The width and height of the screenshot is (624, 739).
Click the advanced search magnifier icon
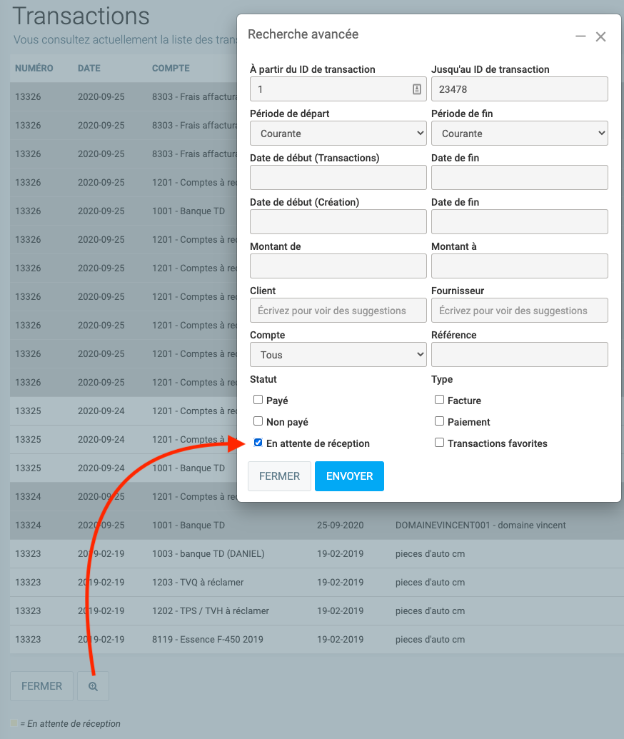point(93,686)
